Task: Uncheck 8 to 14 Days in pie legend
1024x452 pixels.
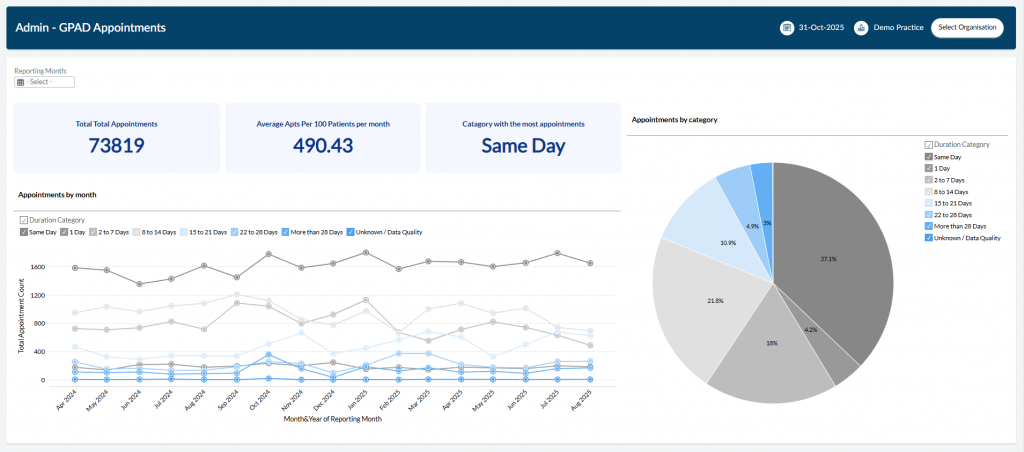Action: [930, 191]
